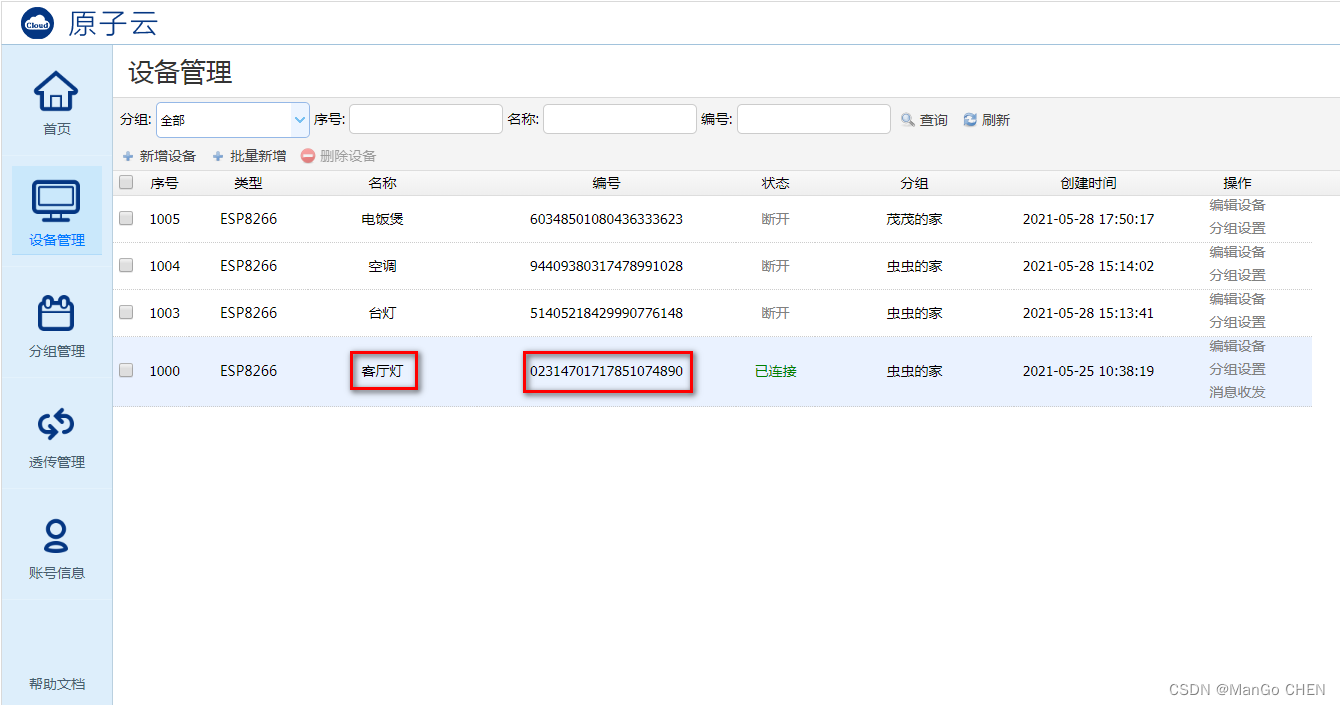Click 分组设置 for the 台灯 row
Image resolution: width=1340 pixels, height=705 pixels.
pos(1237,322)
